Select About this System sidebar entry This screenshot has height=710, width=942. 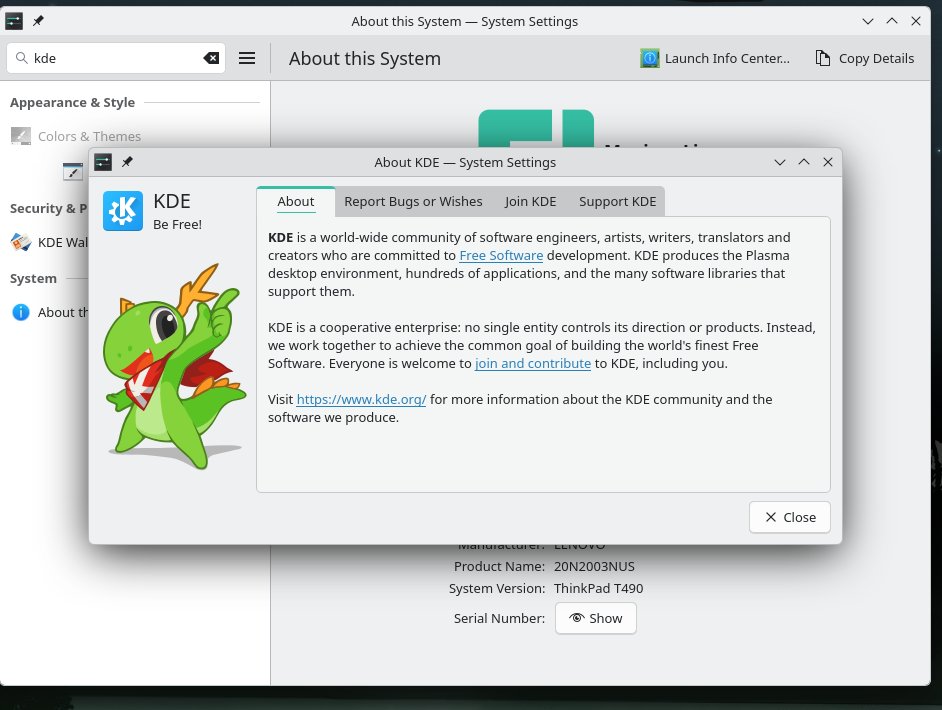49,312
